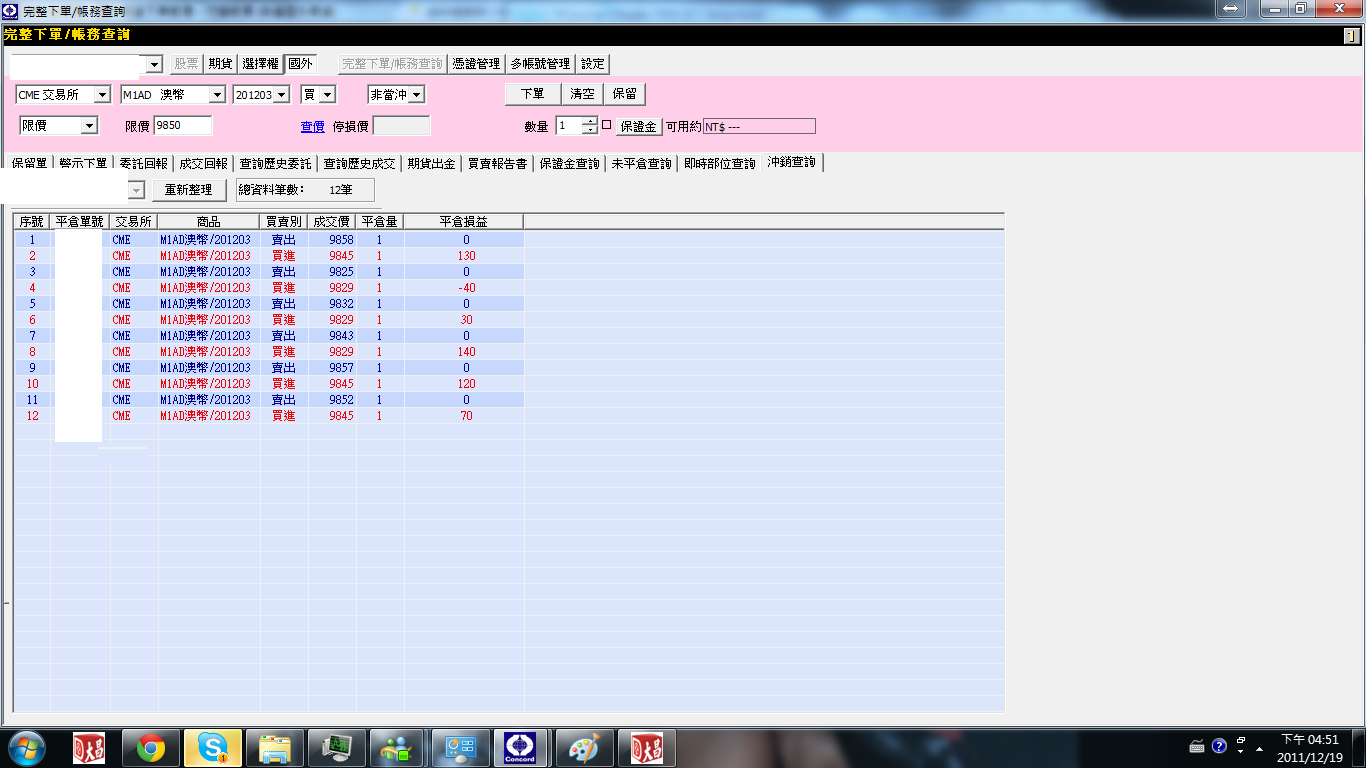Switch to the 查詢歷史成交 tab

(x=359, y=163)
